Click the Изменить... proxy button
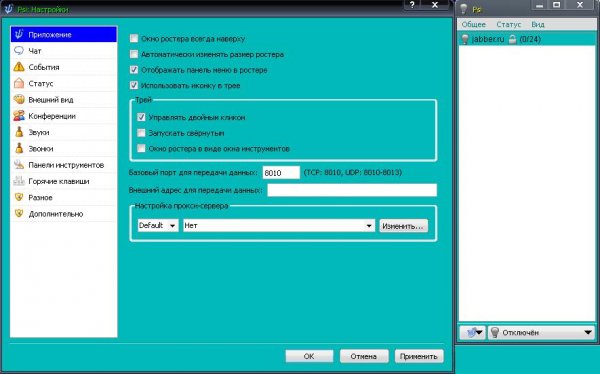600x374 pixels. pyautogui.click(x=403, y=226)
